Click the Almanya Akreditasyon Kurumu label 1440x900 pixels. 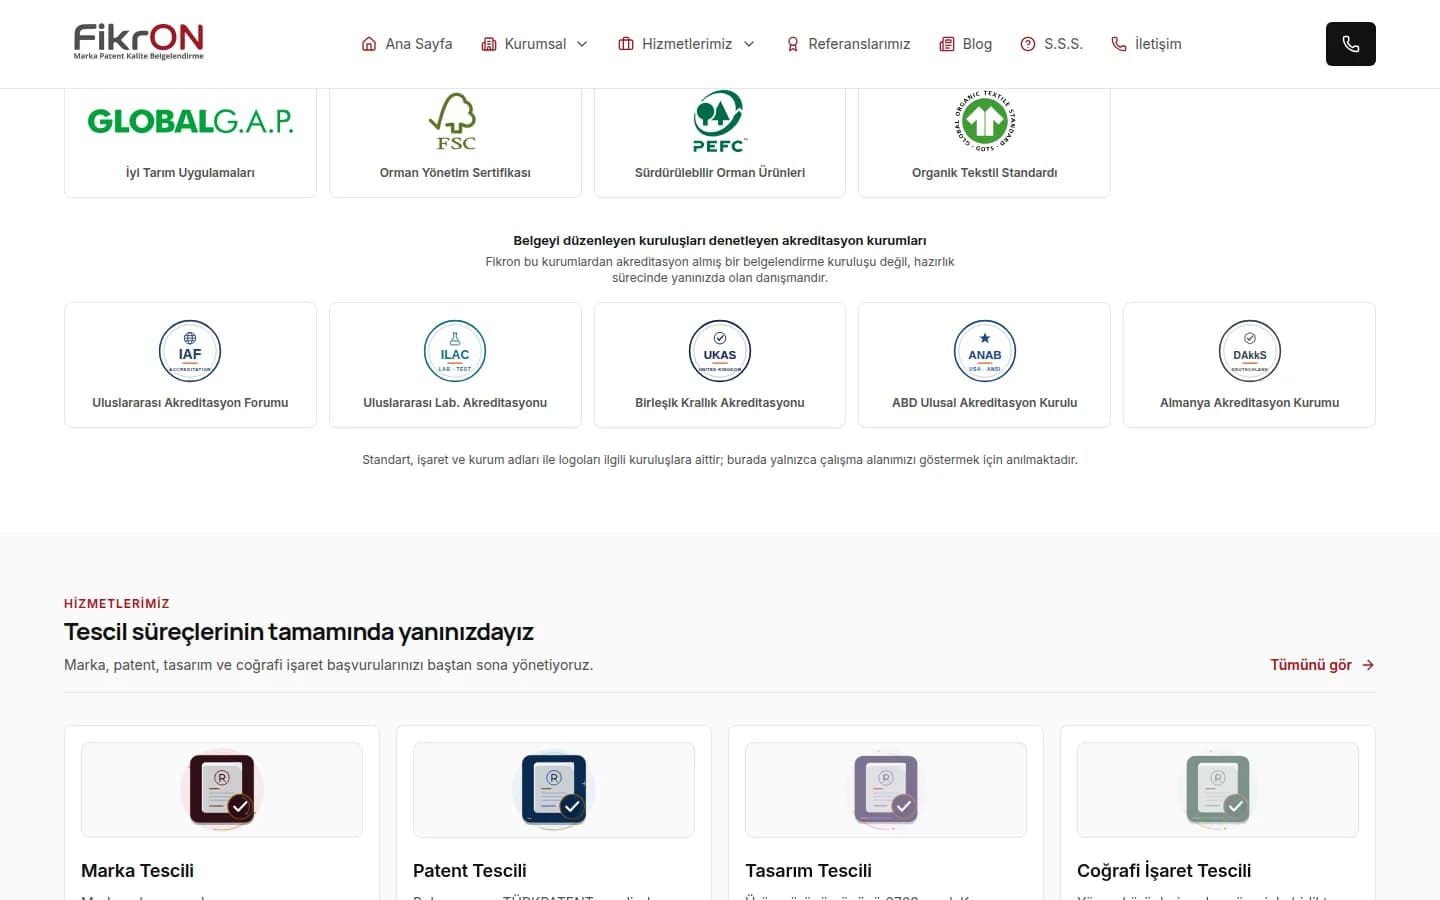pyautogui.click(x=1250, y=403)
